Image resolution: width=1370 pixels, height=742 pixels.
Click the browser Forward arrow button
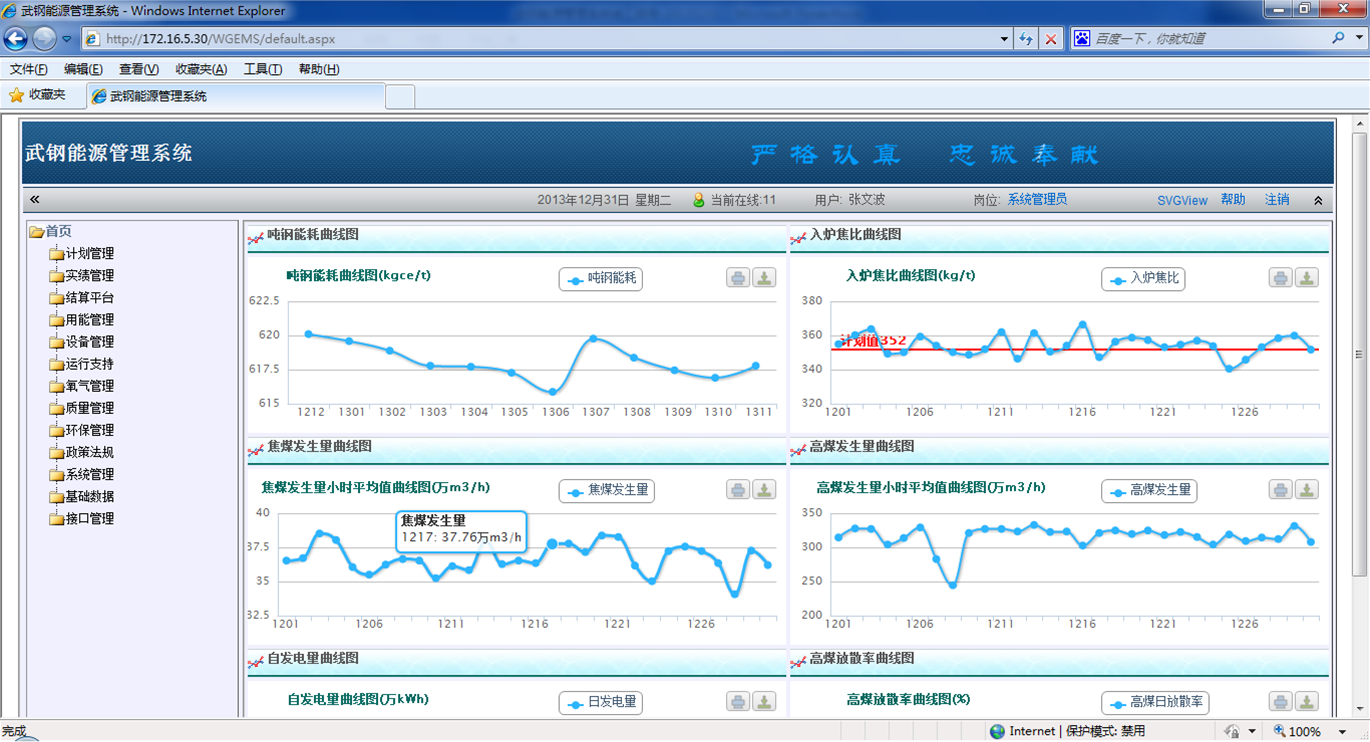[x=44, y=39]
